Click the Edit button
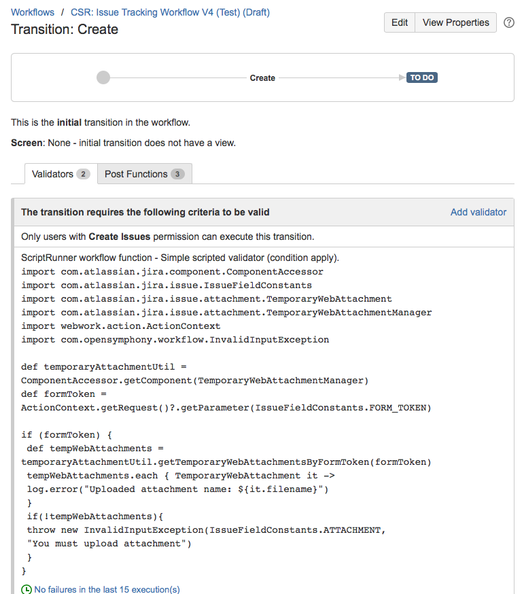Viewport: 522px width, 594px height. pos(399,23)
